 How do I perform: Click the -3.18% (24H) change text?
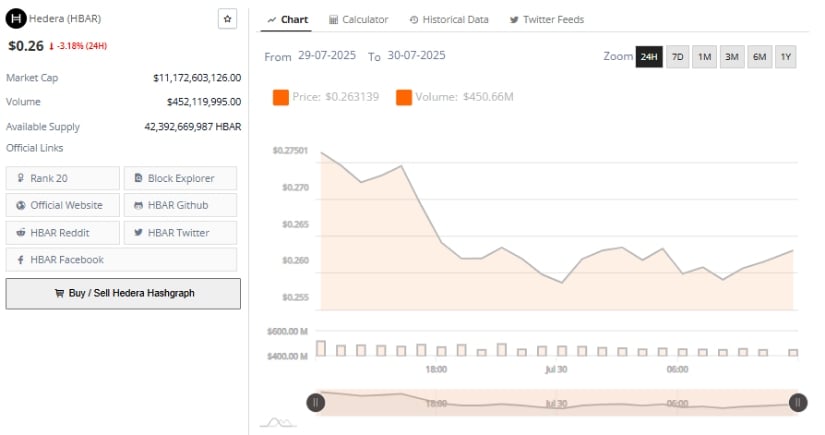[x=82, y=46]
